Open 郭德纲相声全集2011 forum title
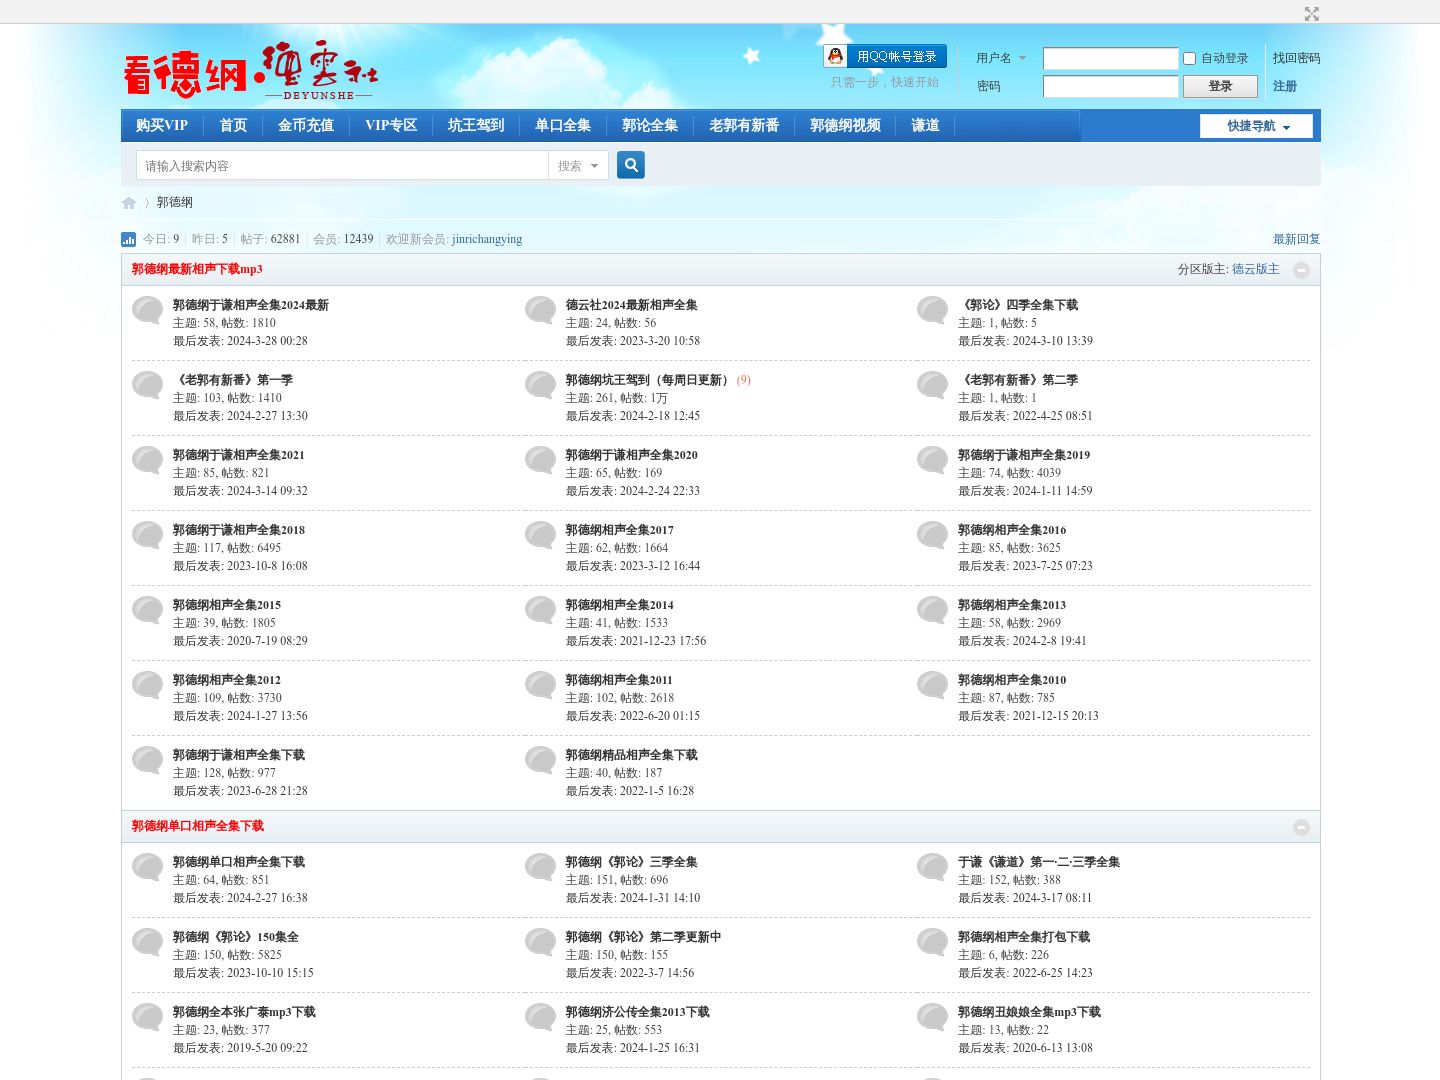The width and height of the screenshot is (1440, 1080). pos(619,680)
